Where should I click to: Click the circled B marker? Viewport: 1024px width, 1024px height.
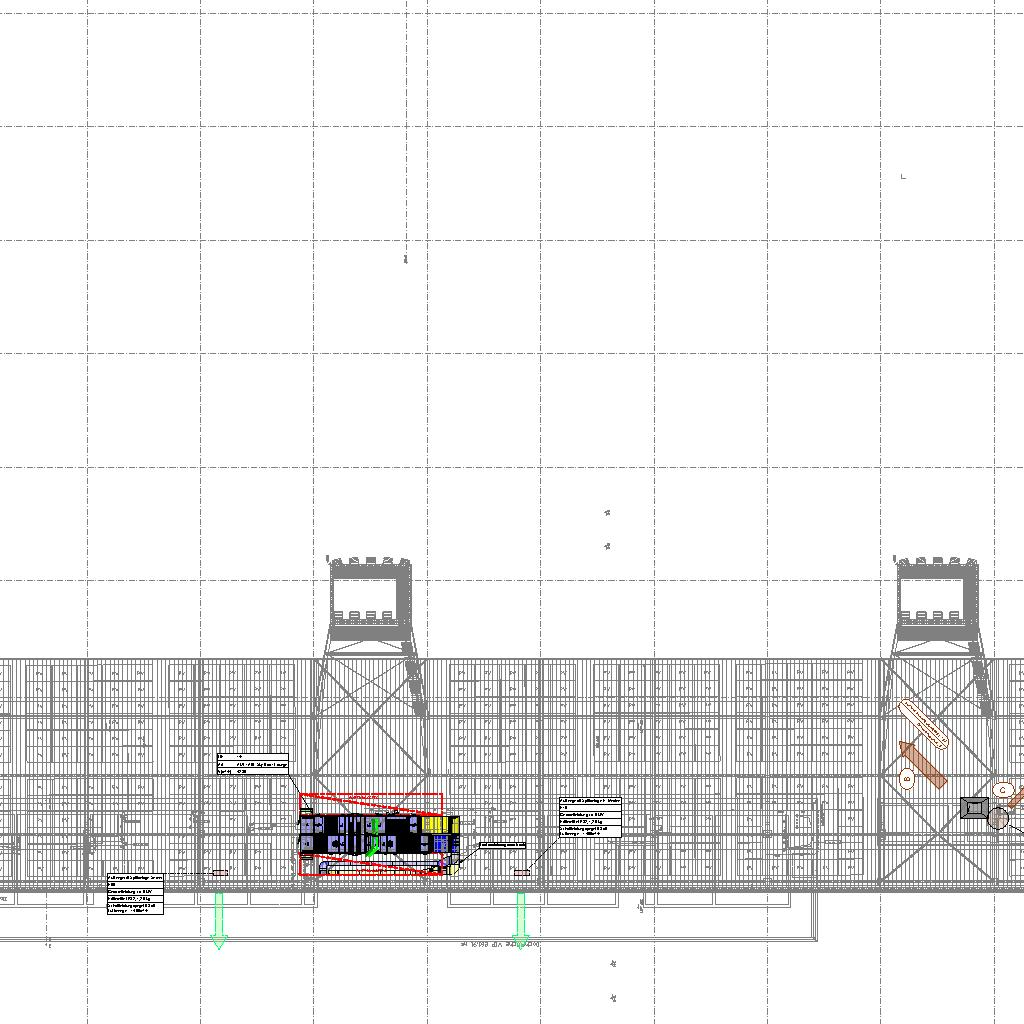coord(908,777)
